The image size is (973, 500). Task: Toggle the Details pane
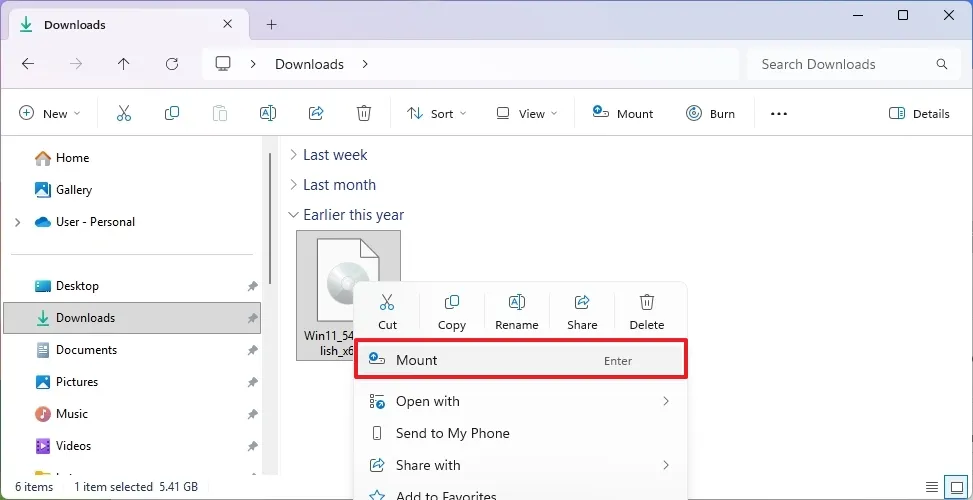919,113
